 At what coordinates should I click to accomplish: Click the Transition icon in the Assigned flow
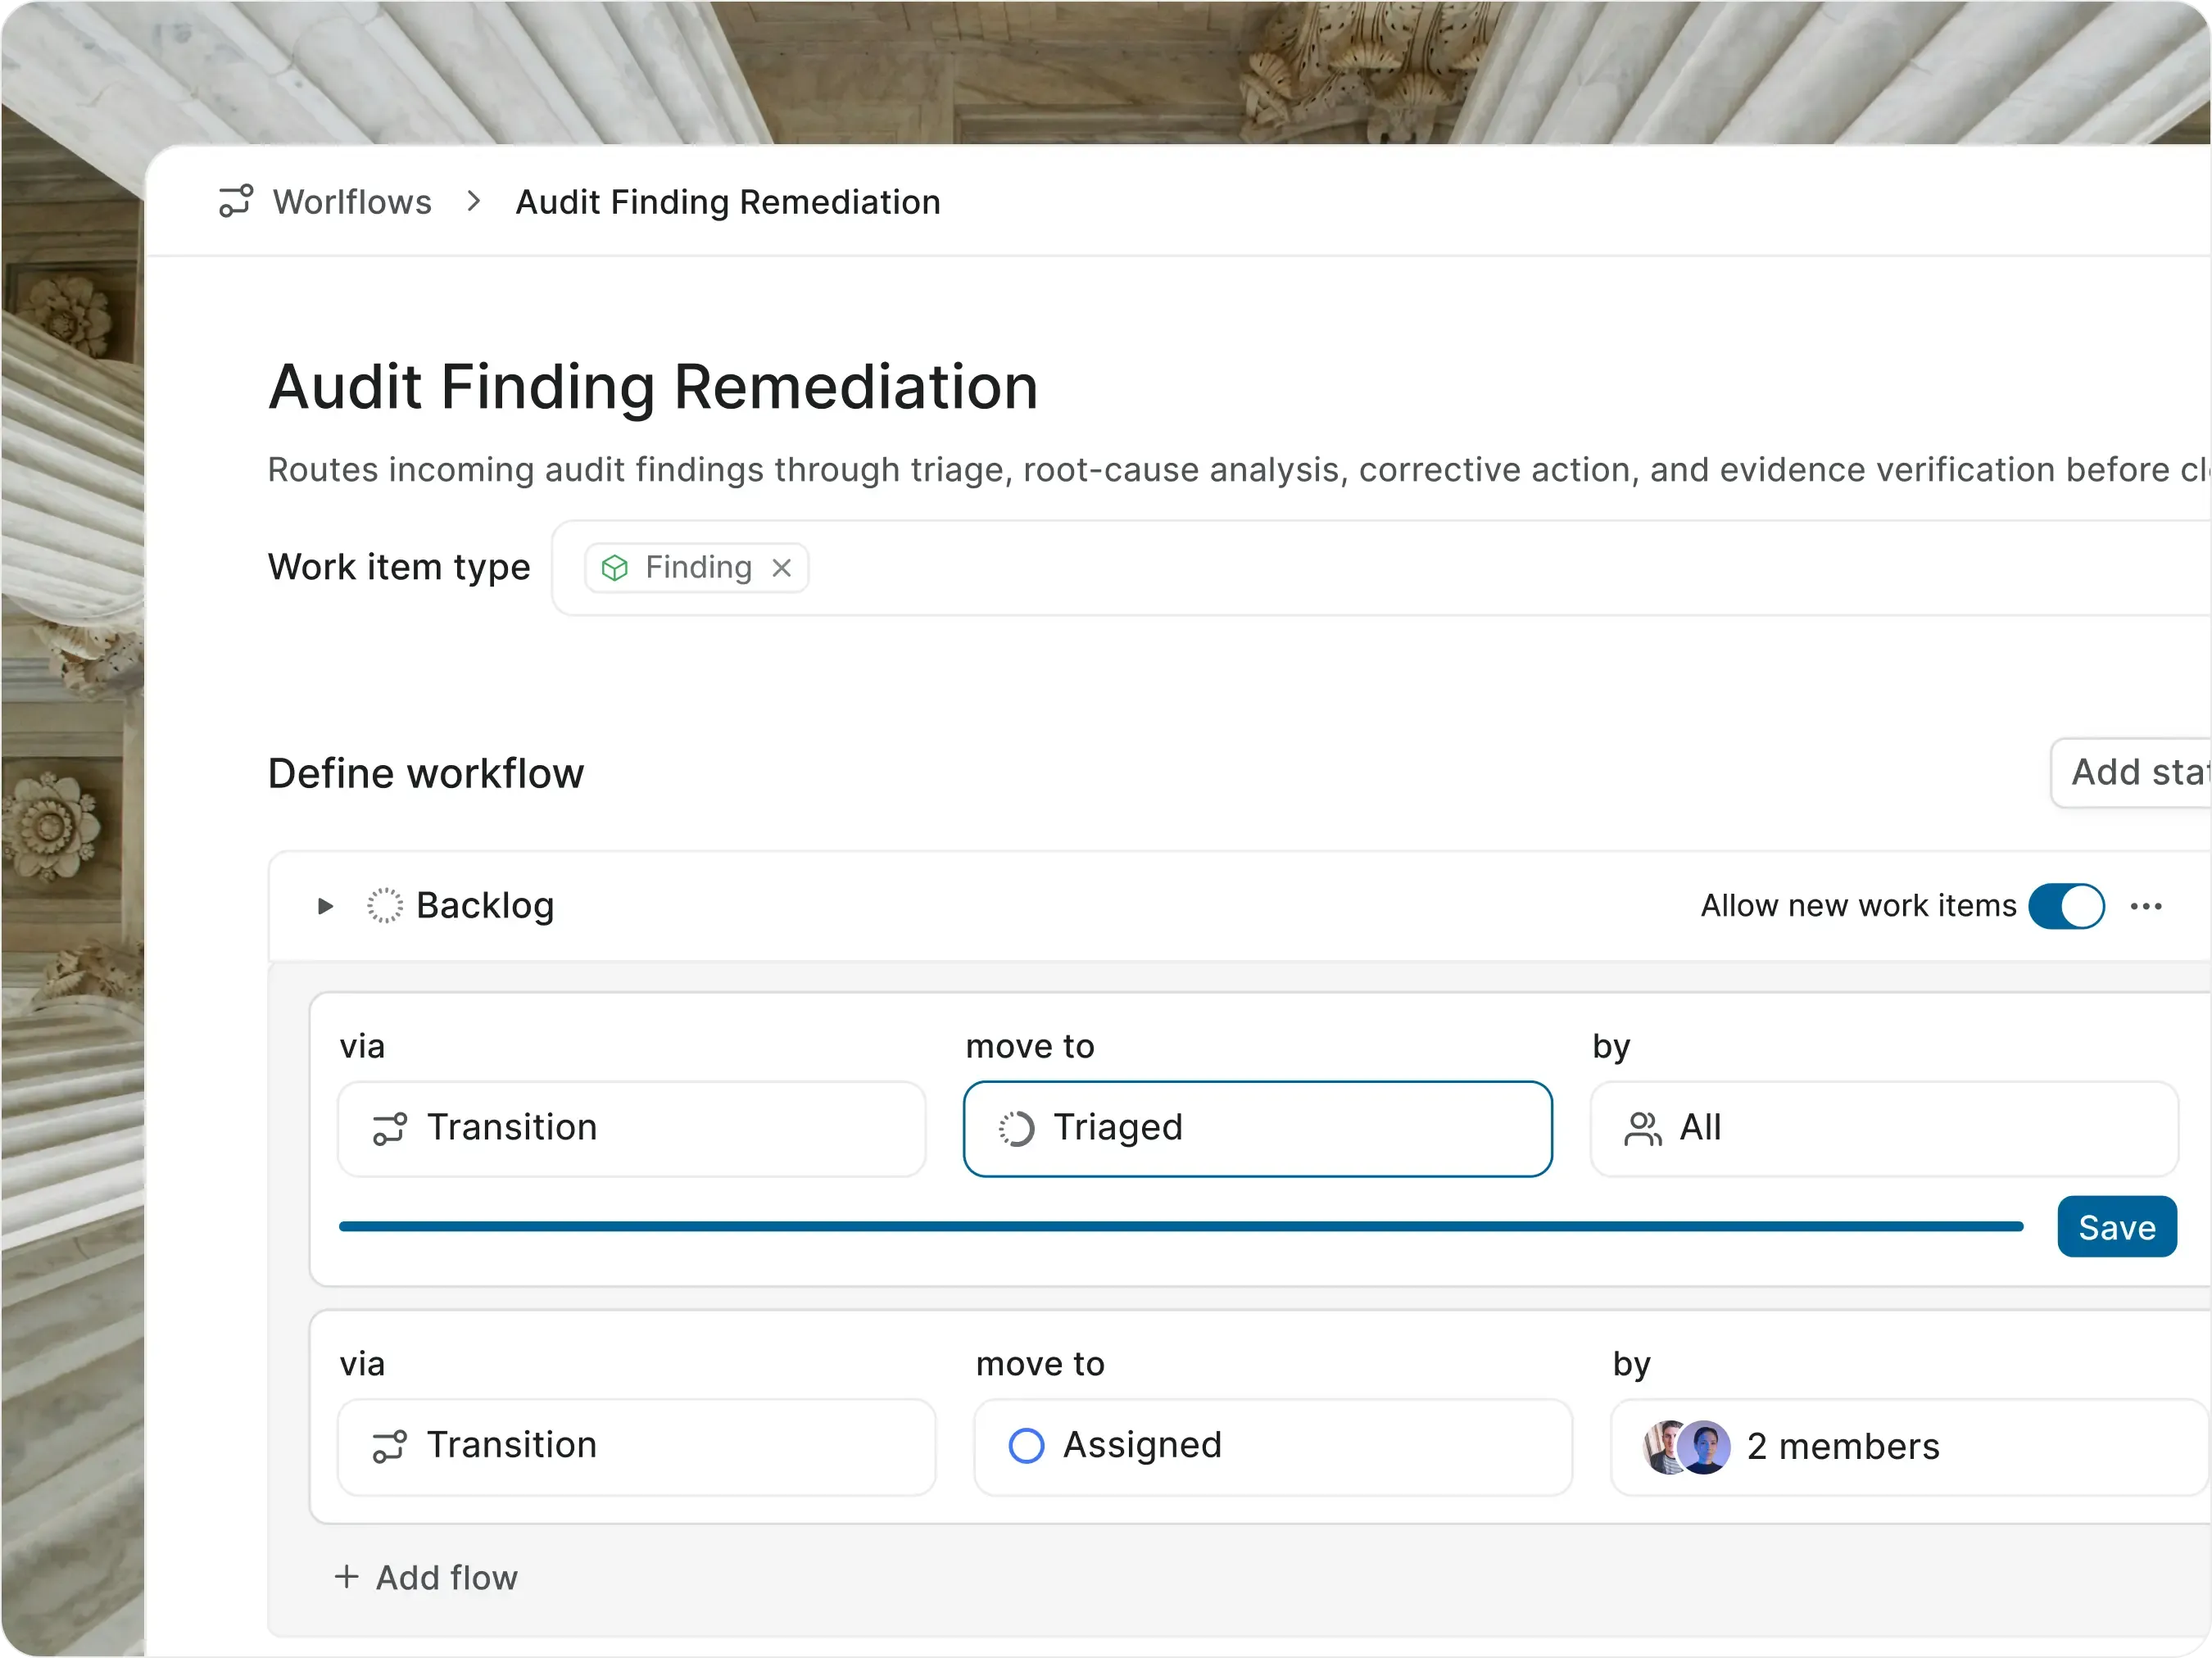coord(390,1447)
